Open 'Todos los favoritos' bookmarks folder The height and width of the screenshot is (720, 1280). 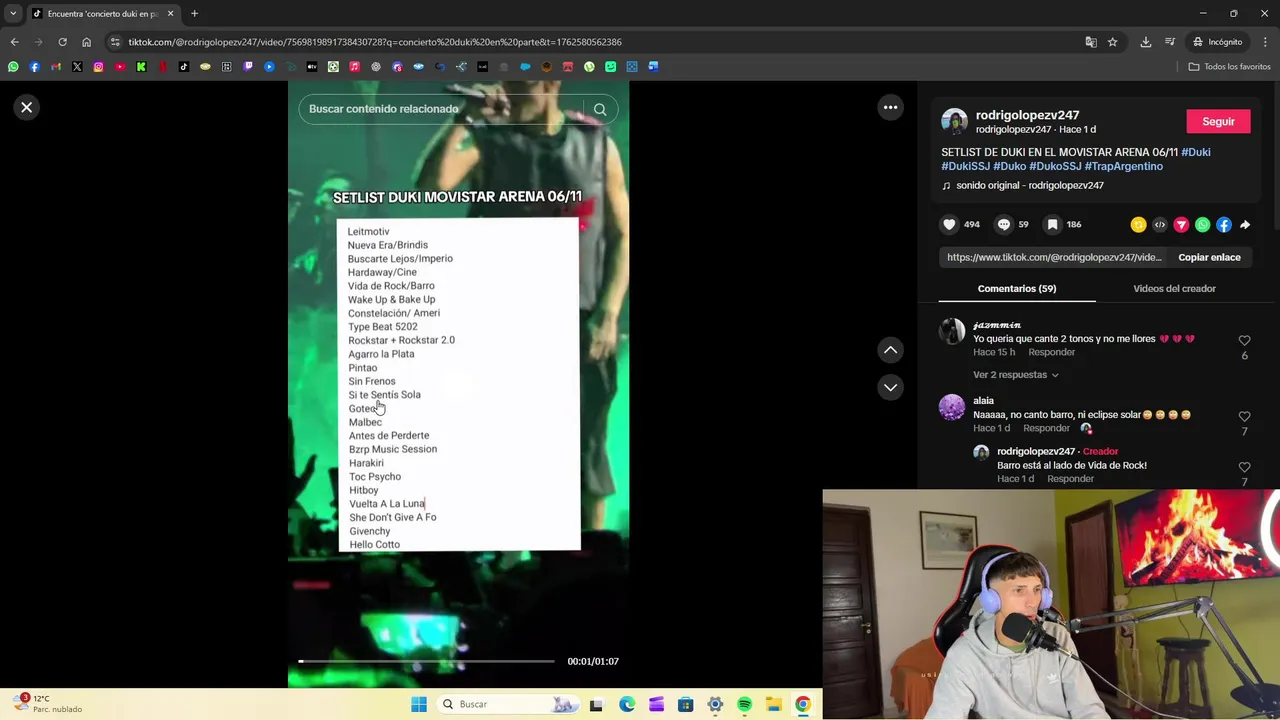coord(1229,67)
